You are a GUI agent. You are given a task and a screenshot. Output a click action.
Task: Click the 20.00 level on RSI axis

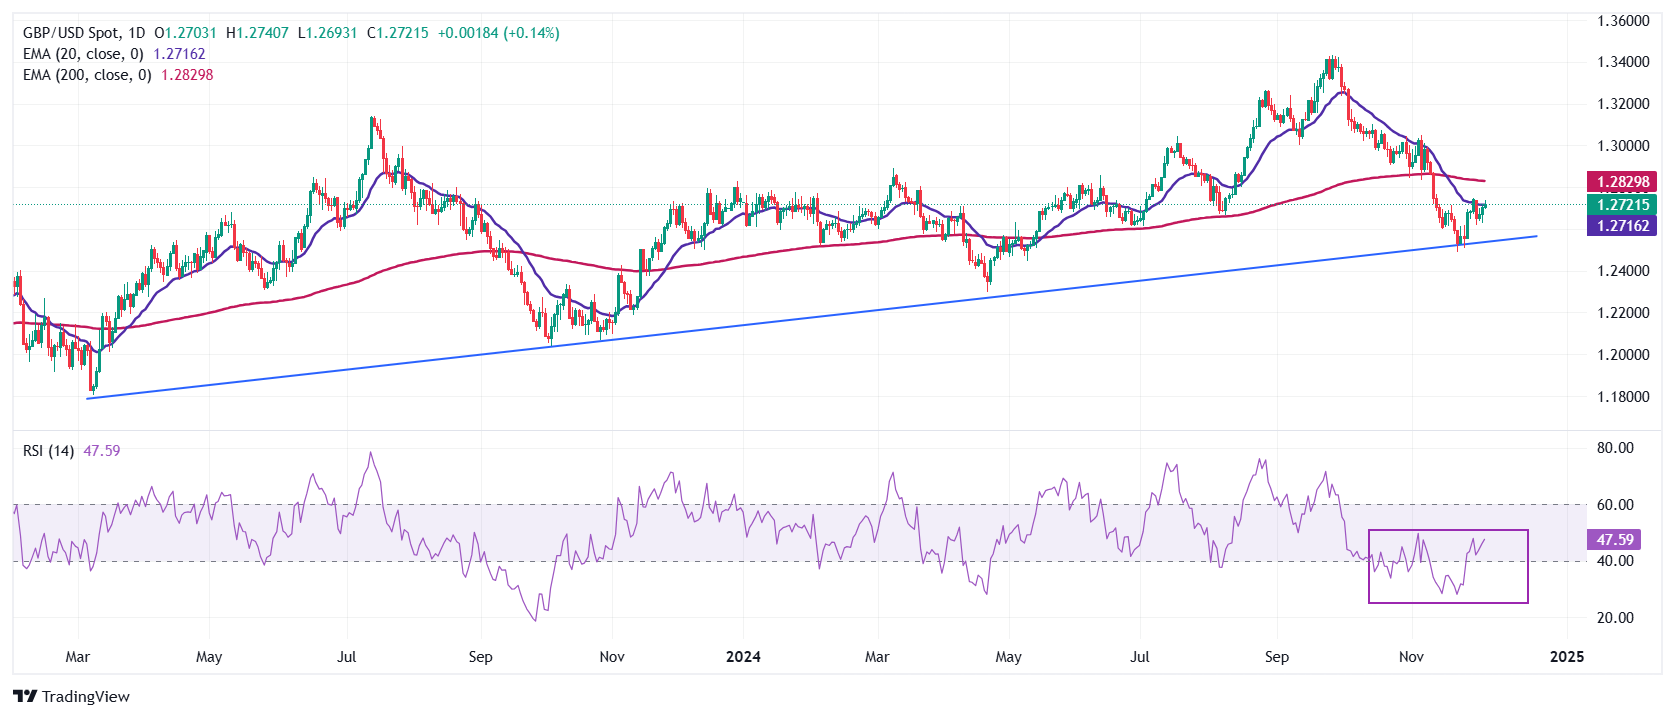[1615, 618]
